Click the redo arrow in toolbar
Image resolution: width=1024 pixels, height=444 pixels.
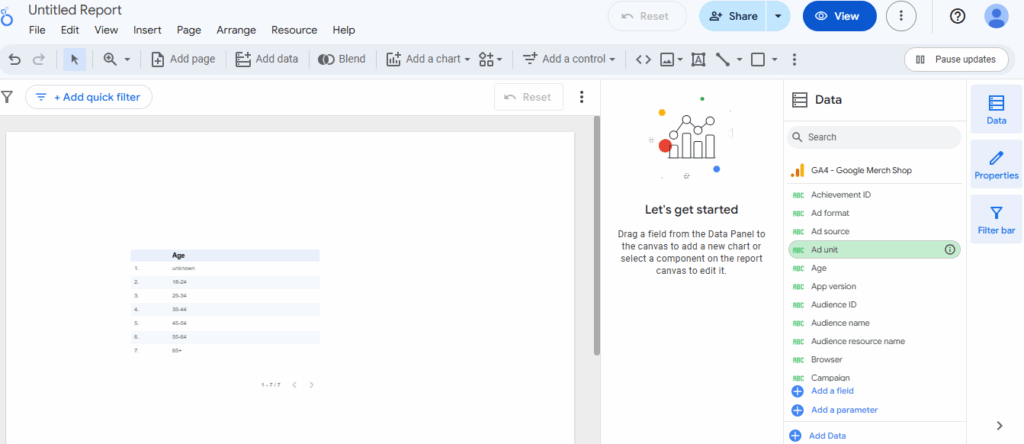tap(39, 59)
